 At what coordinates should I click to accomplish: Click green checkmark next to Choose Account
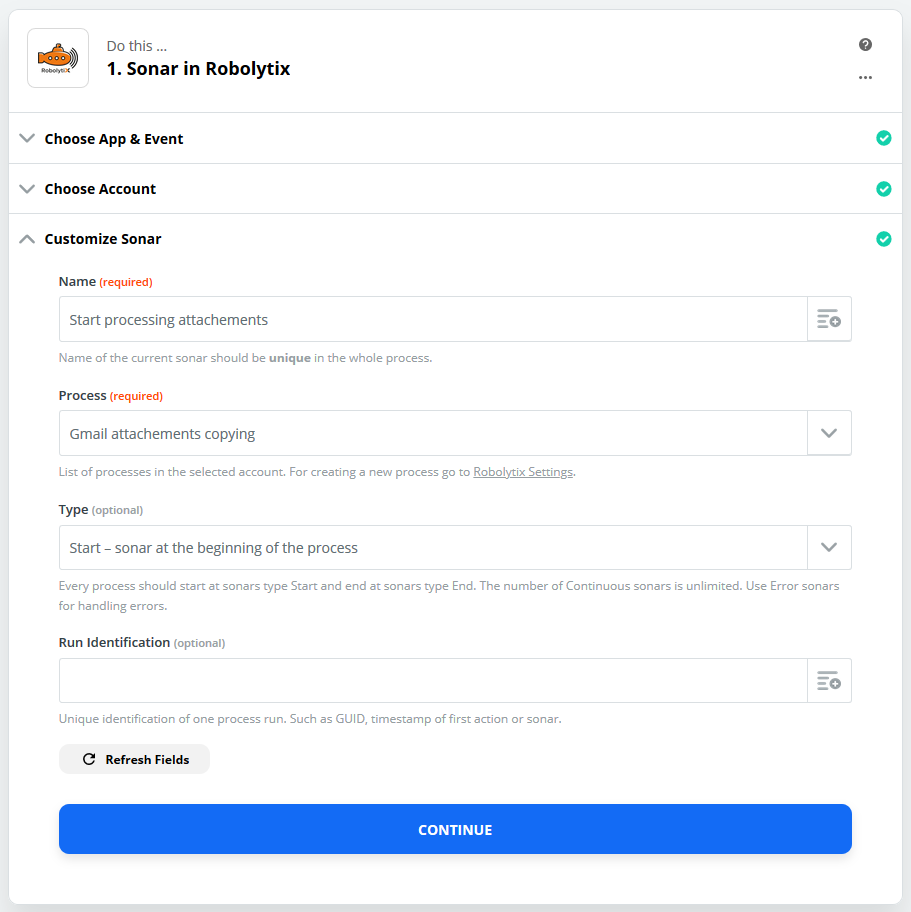(884, 189)
